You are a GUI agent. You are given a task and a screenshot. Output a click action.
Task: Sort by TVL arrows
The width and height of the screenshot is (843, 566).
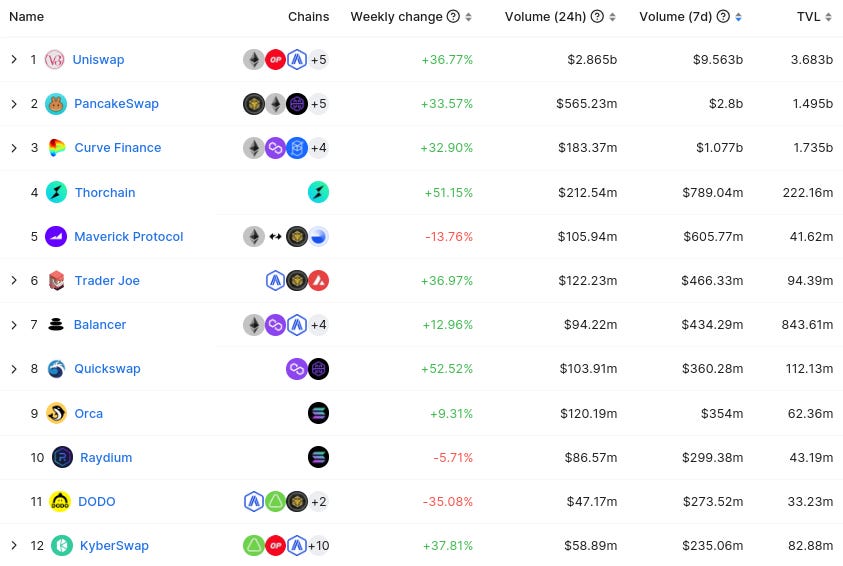coord(828,17)
